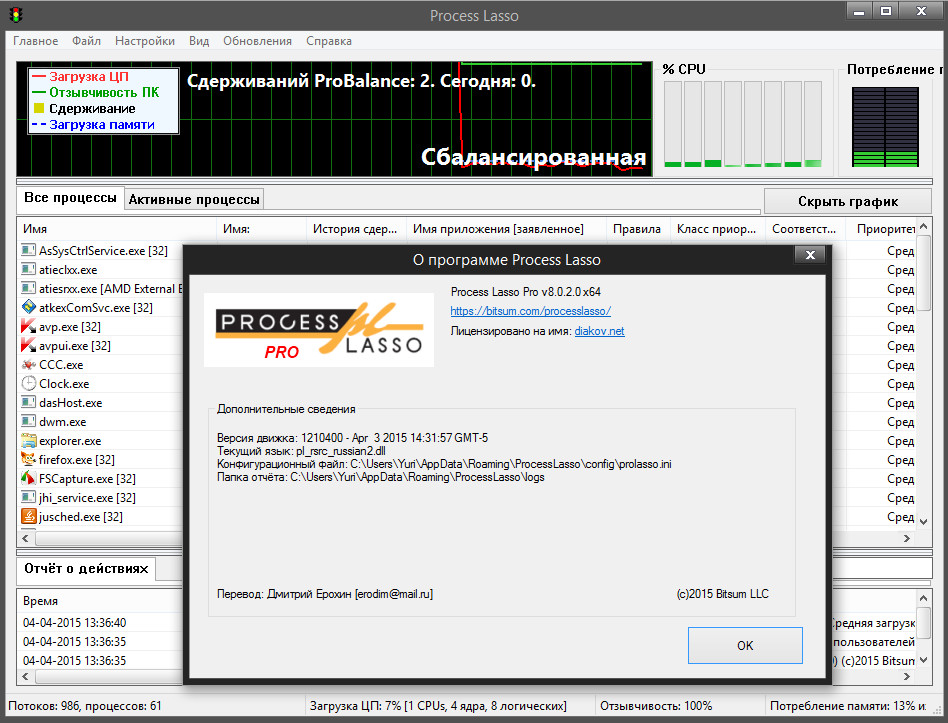Click the firefox.exe icon
Viewport: 948px width, 723px height.
click(x=28, y=459)
